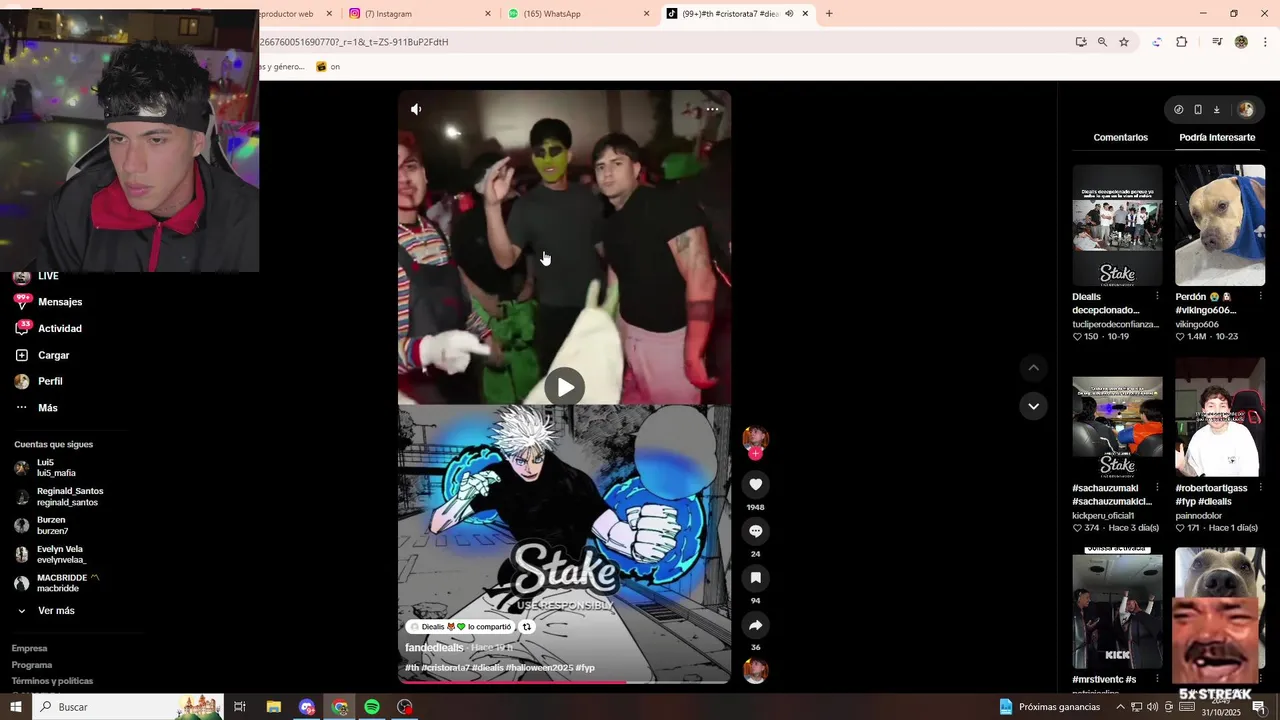Go to previous video with up arrow
The width and height of the screenshot is (1280, 720).
pyautogui.click(x=1034, y=368)
